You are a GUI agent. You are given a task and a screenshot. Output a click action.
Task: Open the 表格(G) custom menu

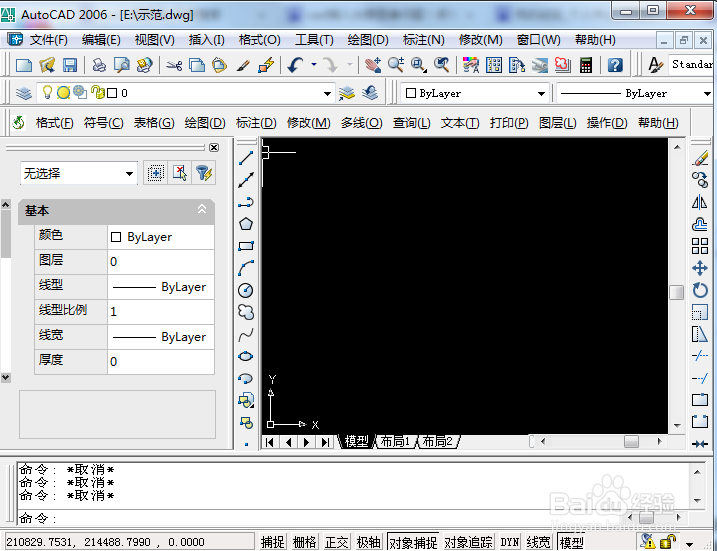tap(154, 123)
